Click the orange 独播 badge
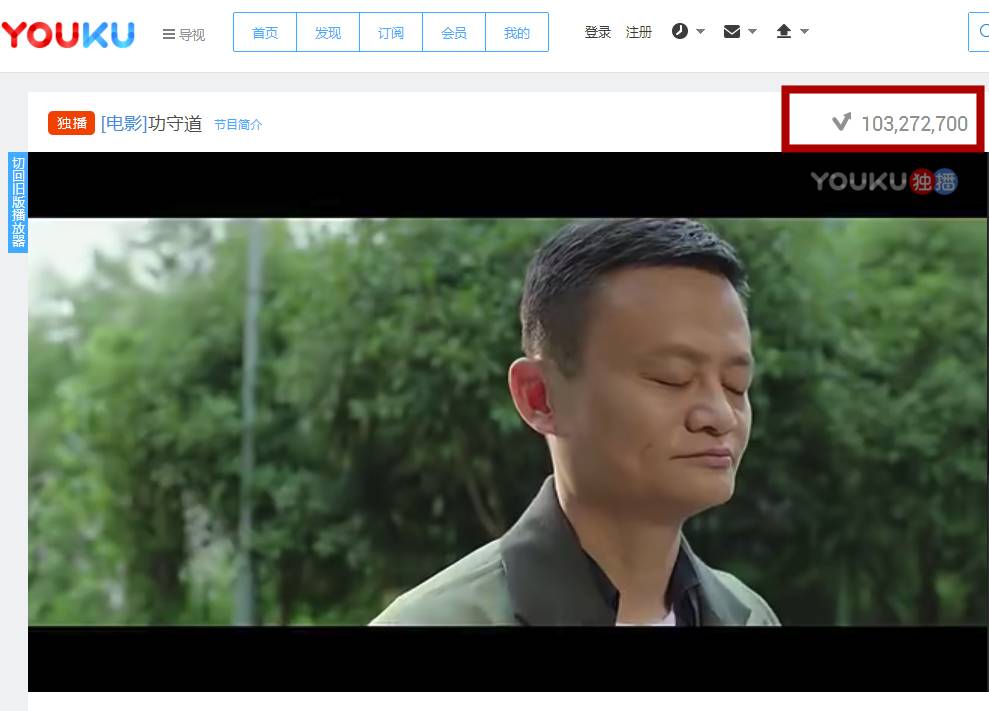The image size is (989, 711). tap(71, 123)
